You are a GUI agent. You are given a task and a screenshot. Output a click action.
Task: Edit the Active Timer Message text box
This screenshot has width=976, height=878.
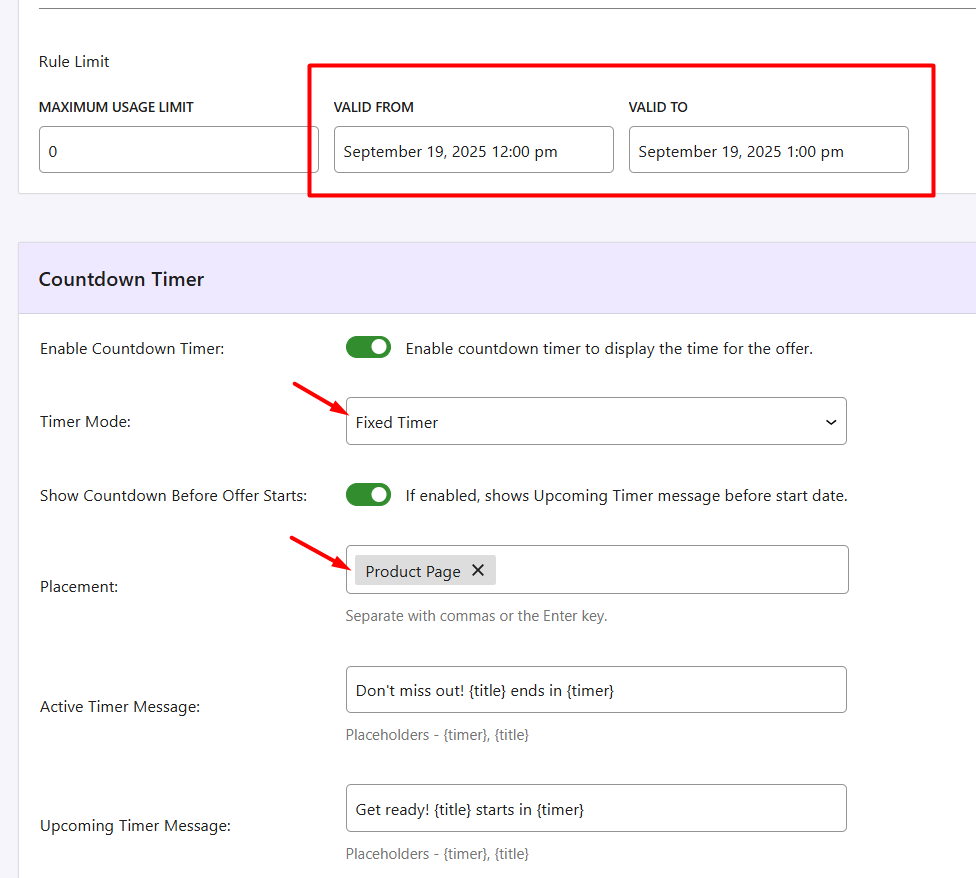(x=595, y=690)
